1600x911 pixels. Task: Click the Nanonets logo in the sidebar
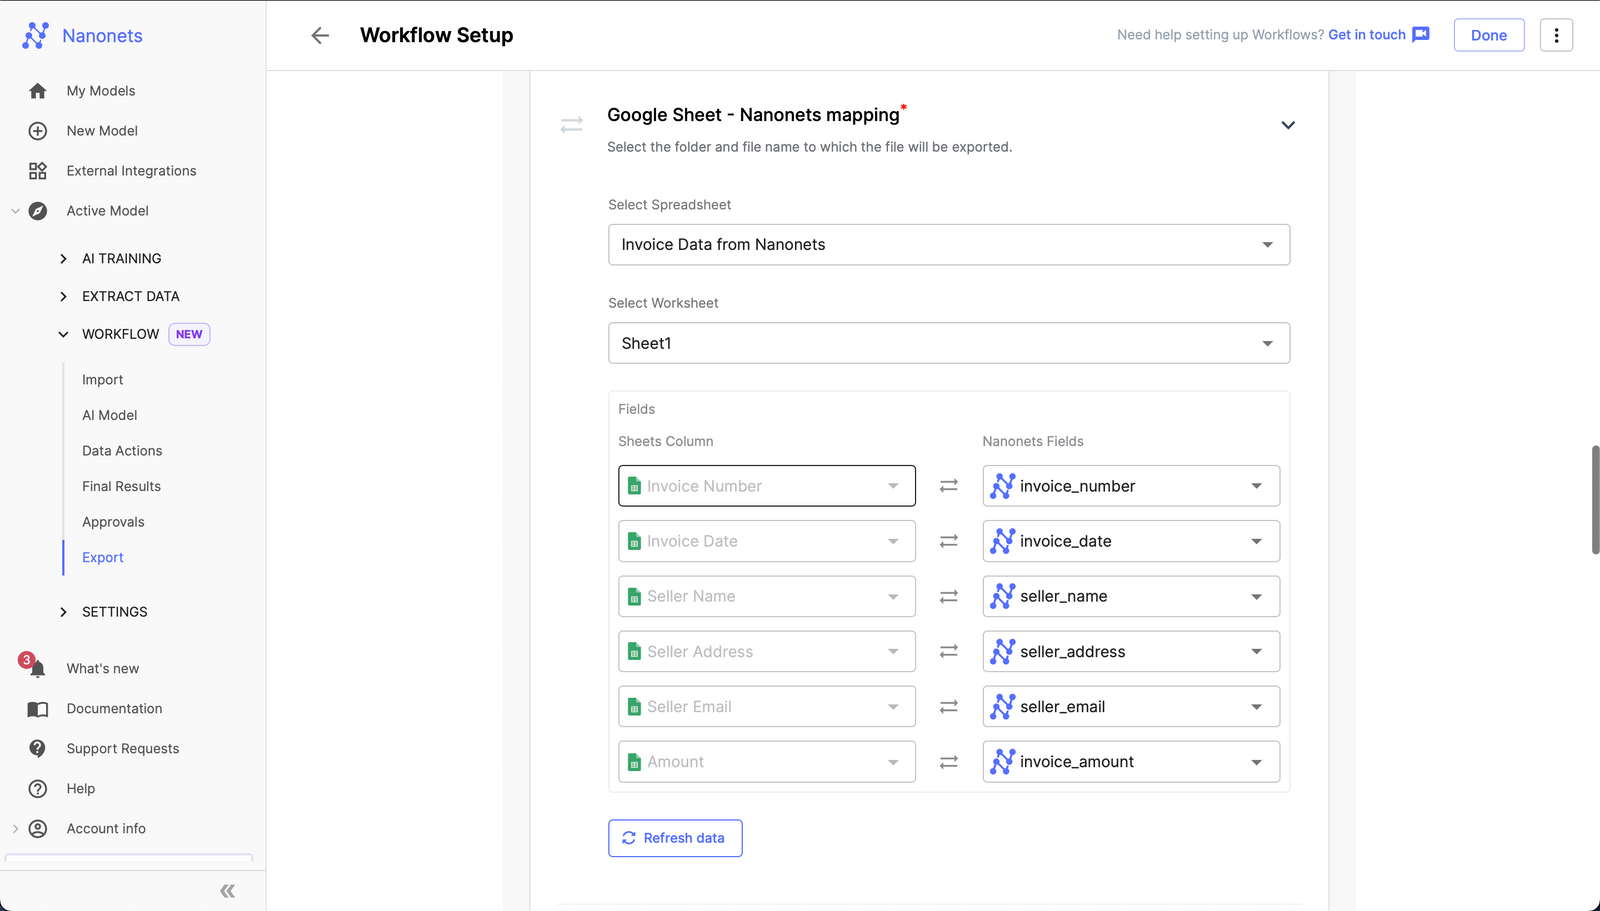[36, 35]
